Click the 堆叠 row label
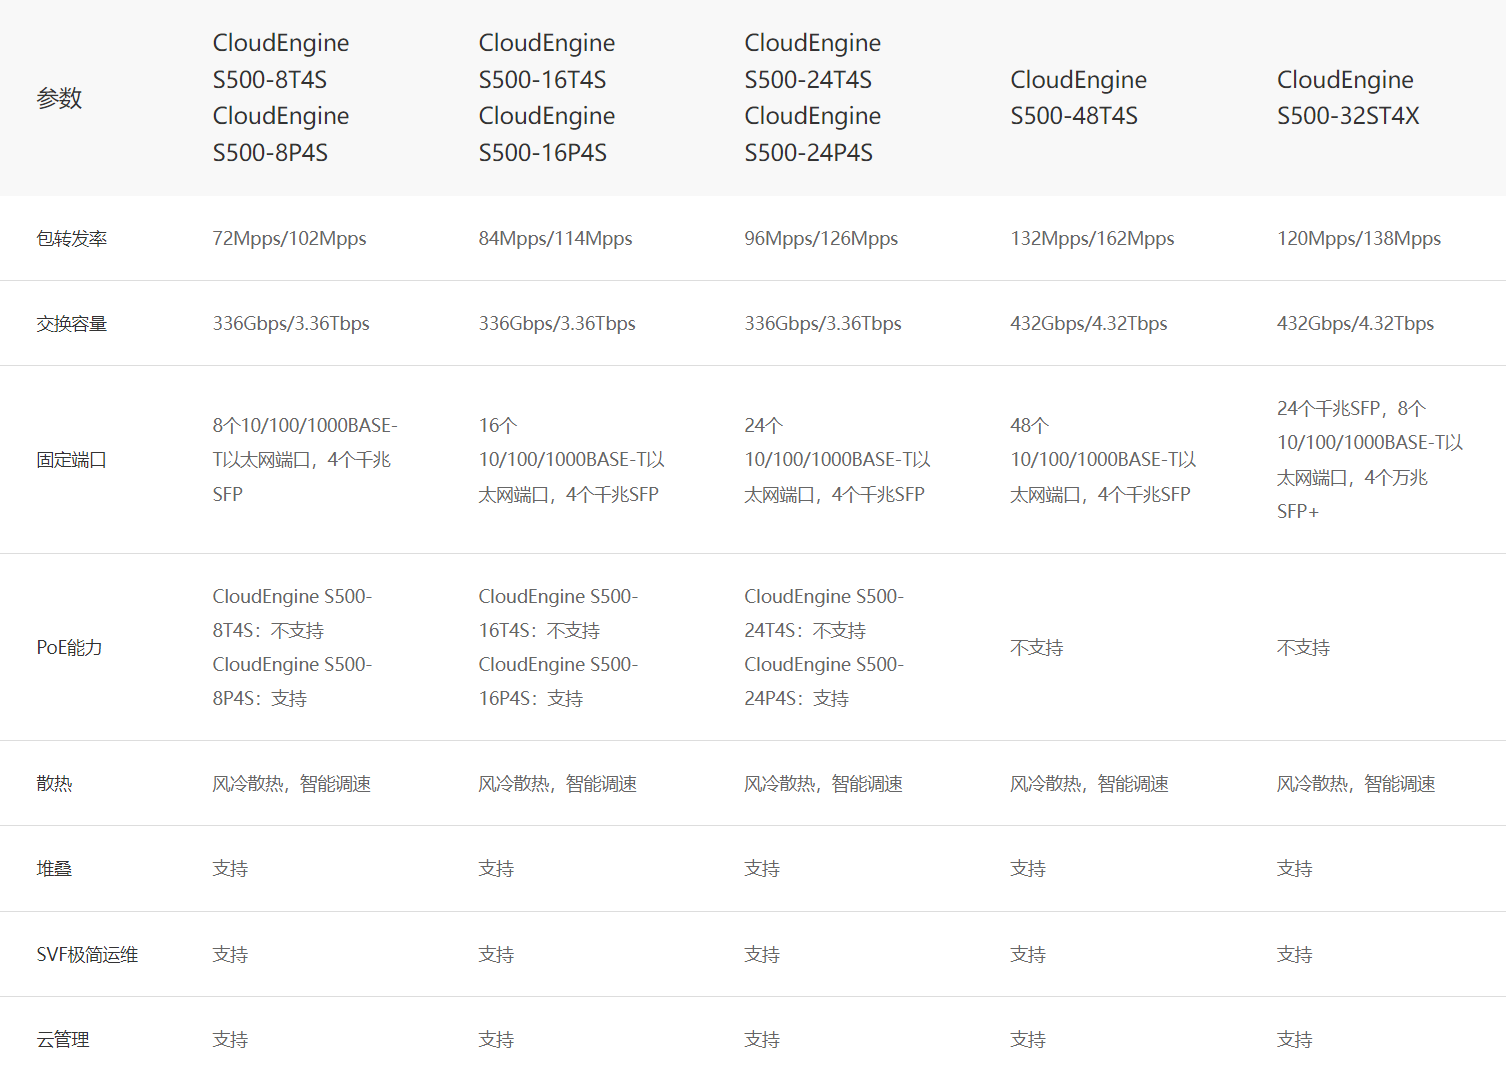This screenshot has height=1078, width=1507. click(x=54, y=869)
